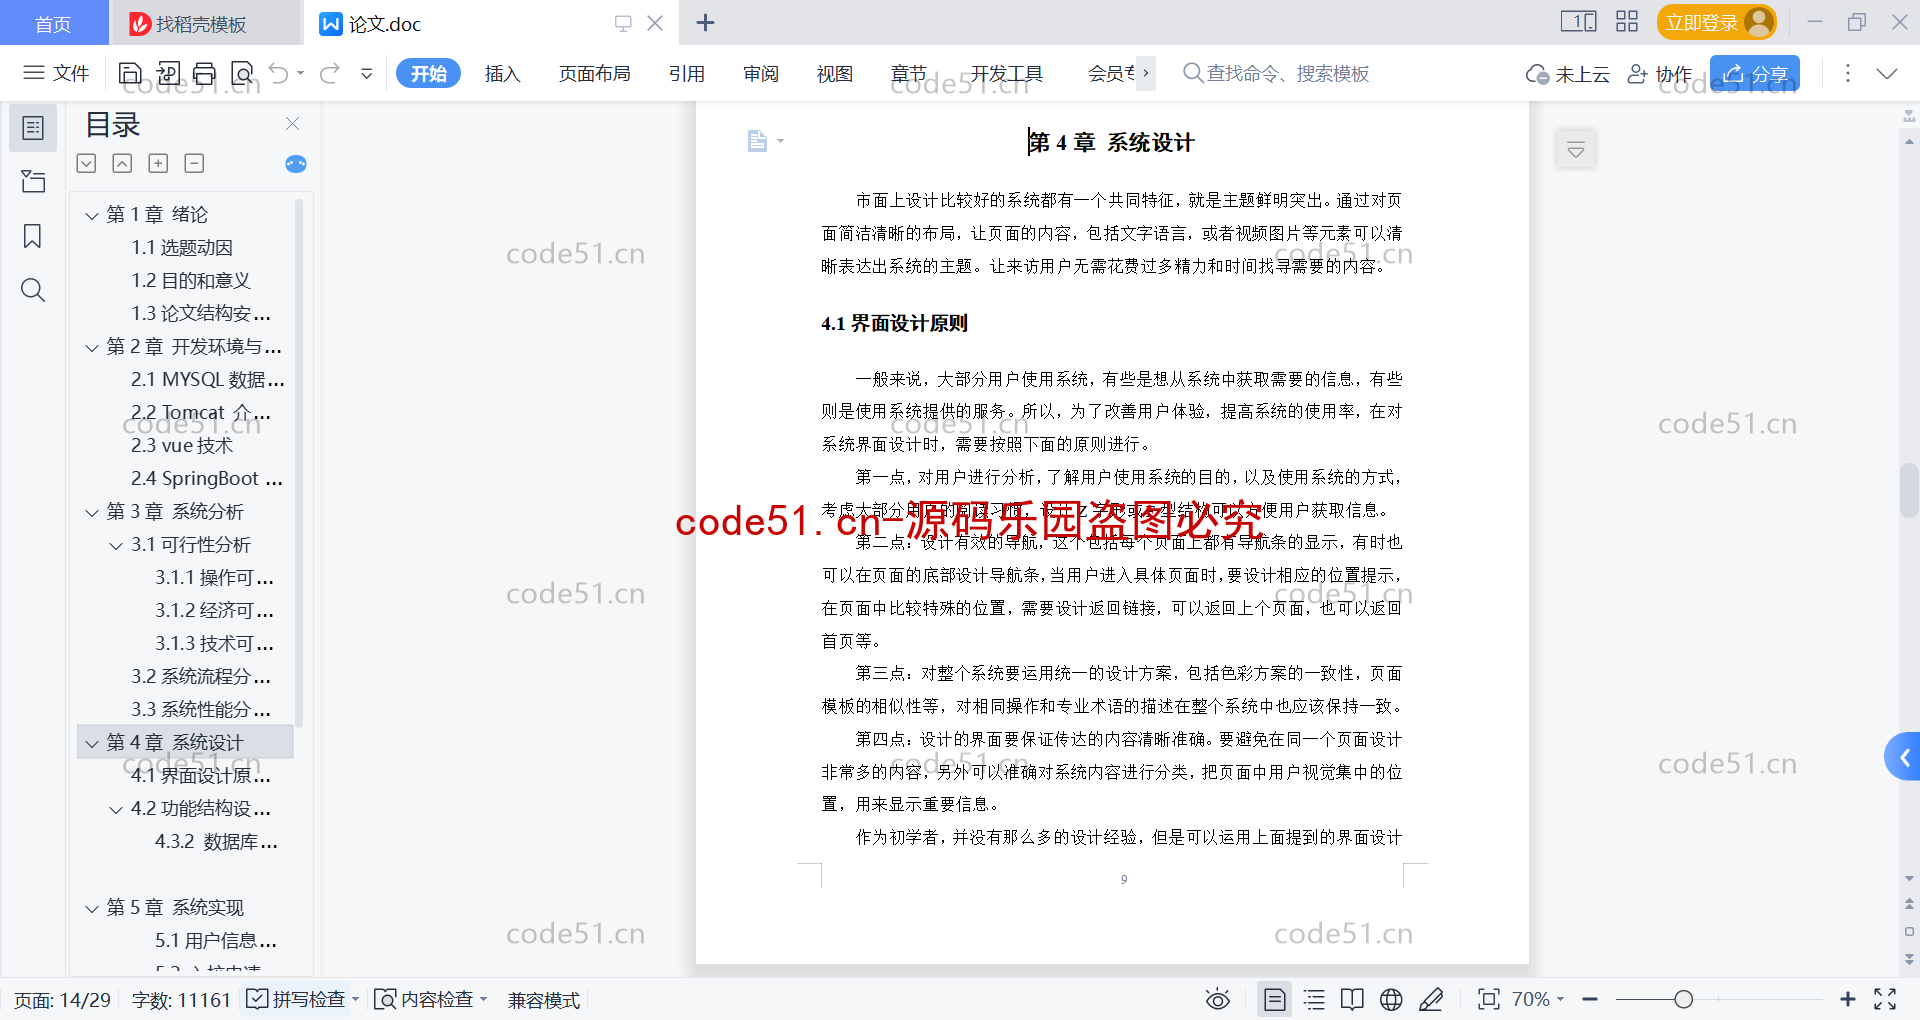Collapse 第 3 章 系统分析 outline entry
Image resolution: width=1920 pixels, height=1020 pixels.
92,512
